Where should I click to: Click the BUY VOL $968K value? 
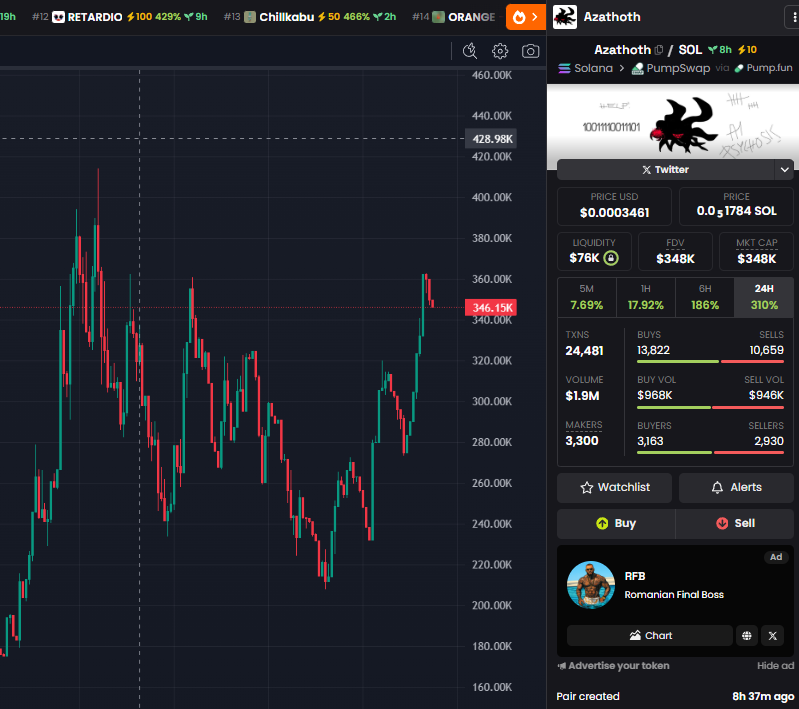tap(655, 396)
